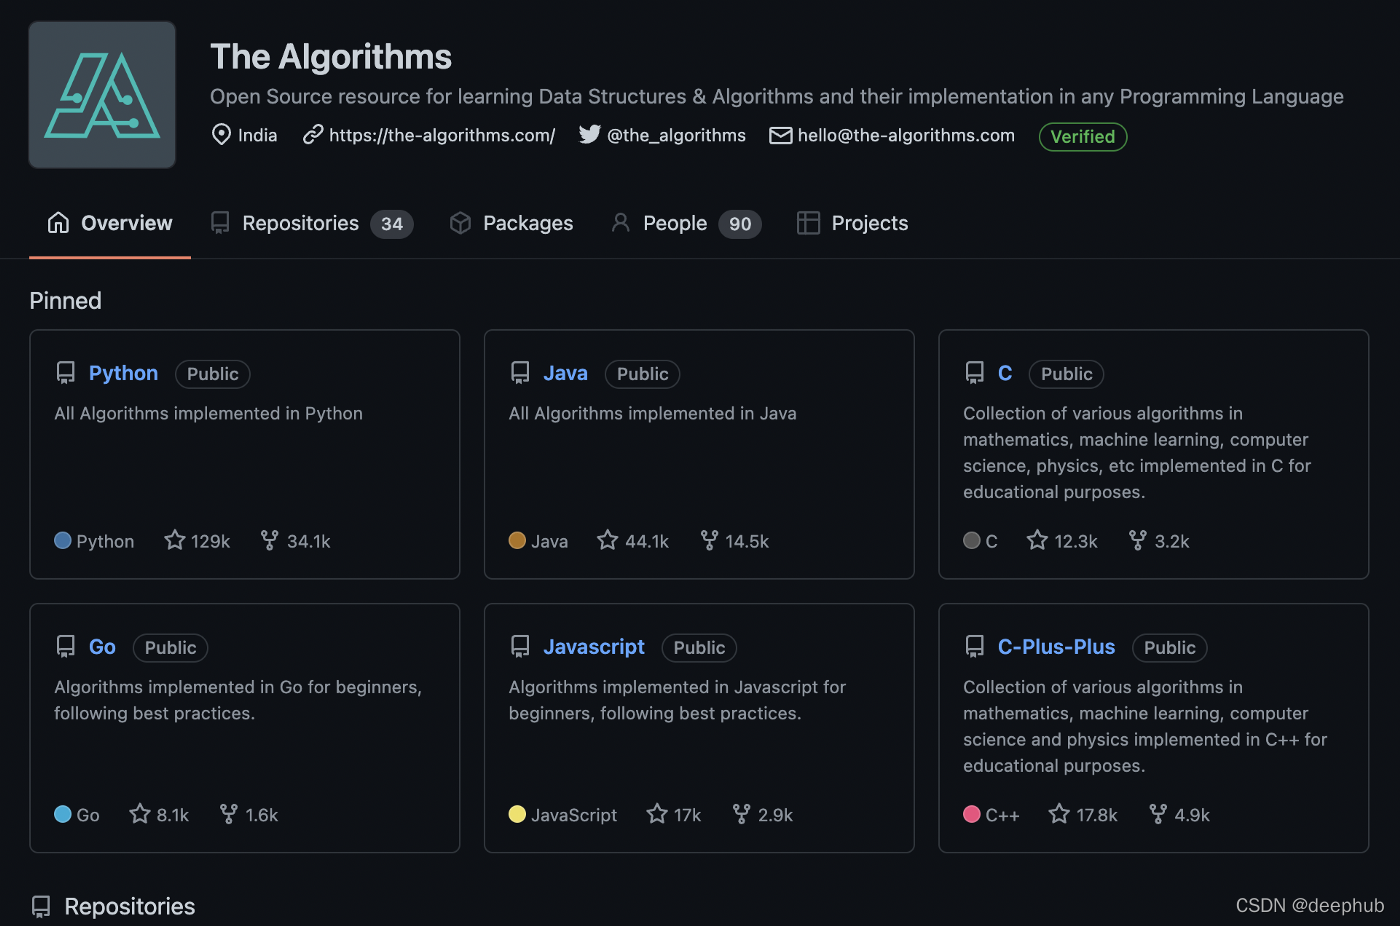Viewport: 1400px width, 926px height.
Task: Click the star icon showing 8.1k
Action: click(140, 814)
